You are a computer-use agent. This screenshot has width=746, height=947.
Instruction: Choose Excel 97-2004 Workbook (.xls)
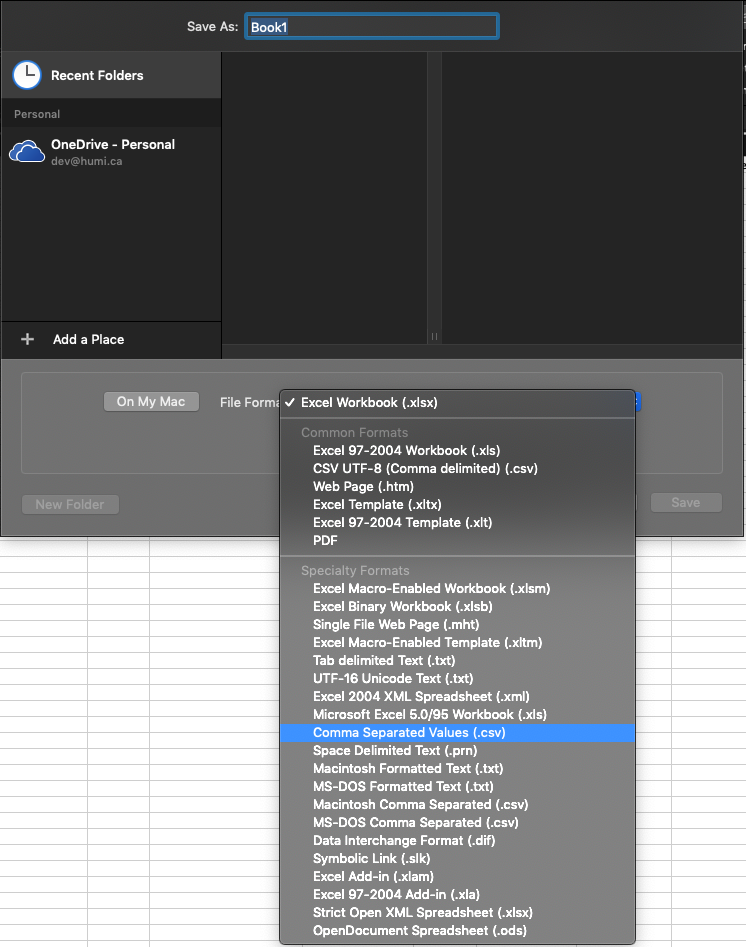(457, 451)
